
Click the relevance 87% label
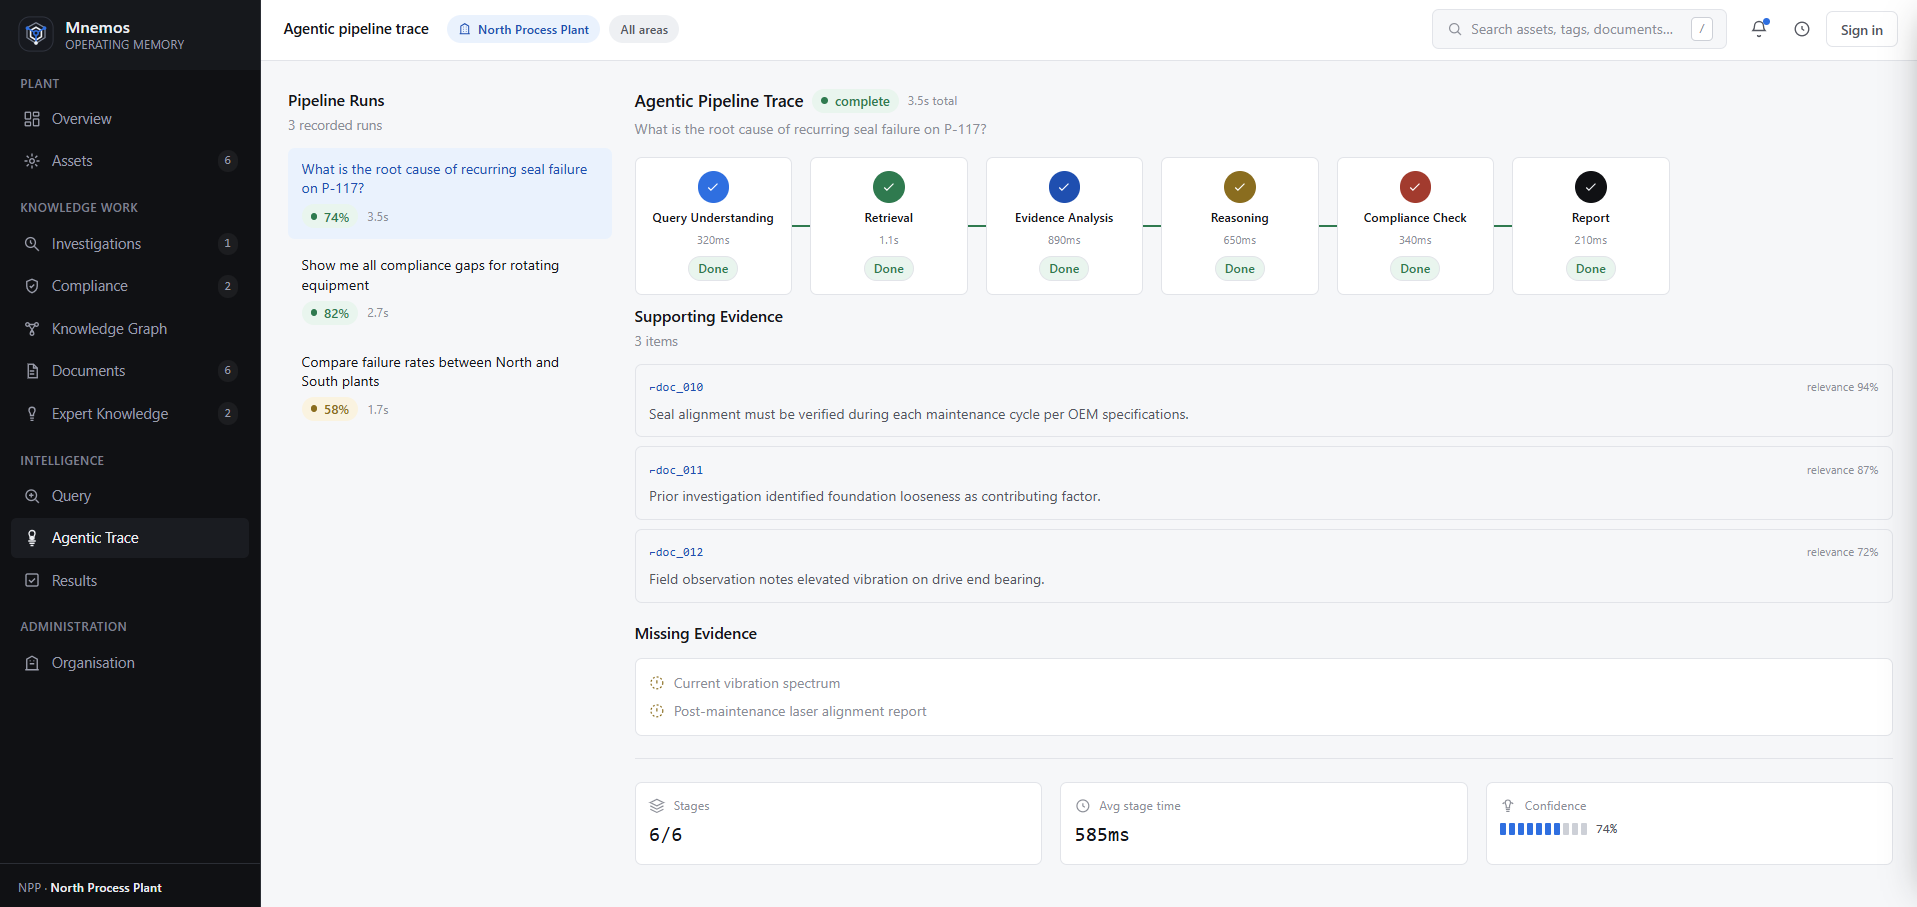click(x=1842, y=470)
